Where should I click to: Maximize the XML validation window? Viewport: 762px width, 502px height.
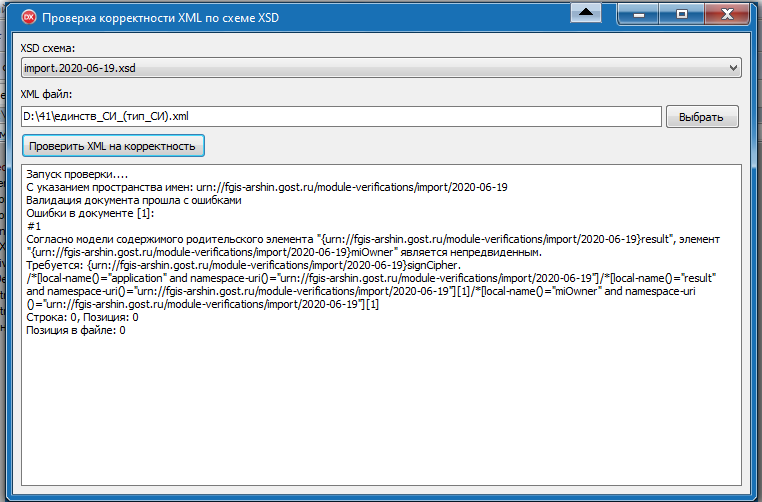[x=681, y=13]
